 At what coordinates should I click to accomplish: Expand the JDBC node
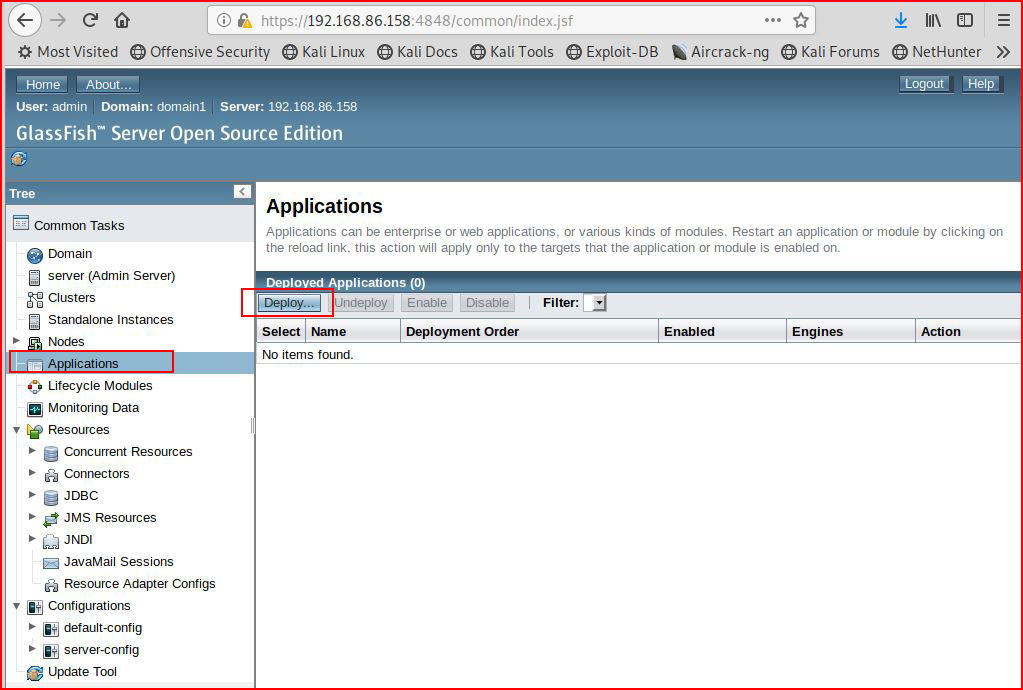coord(32,495)
